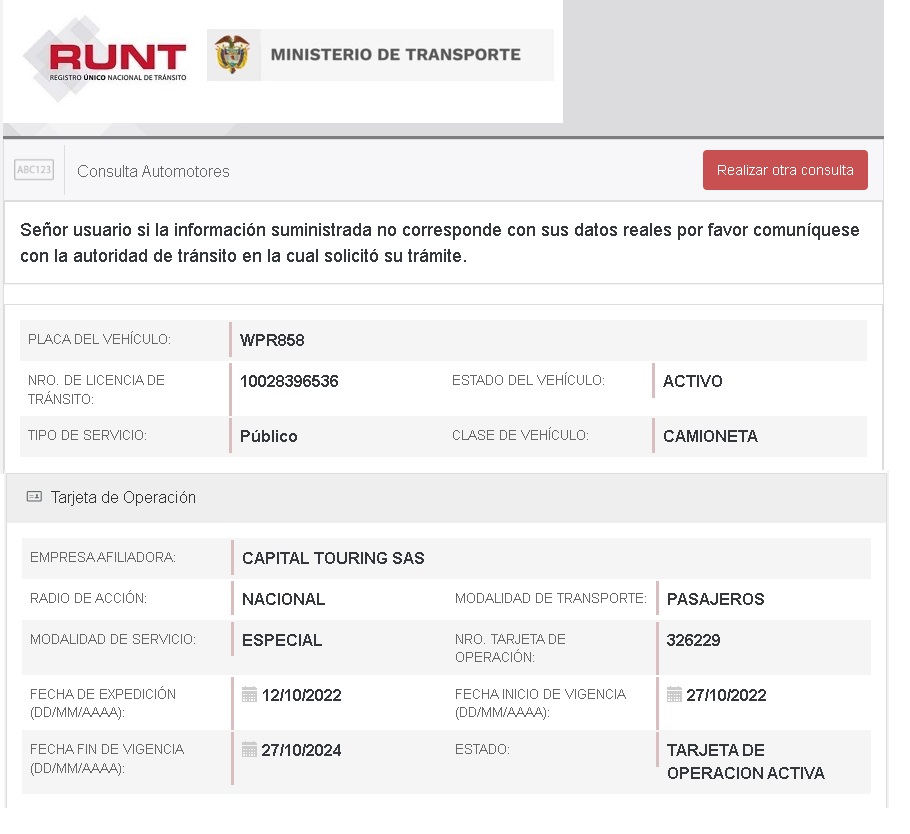Select the company name CAPITAL TOURING SAS

[333, 558]
